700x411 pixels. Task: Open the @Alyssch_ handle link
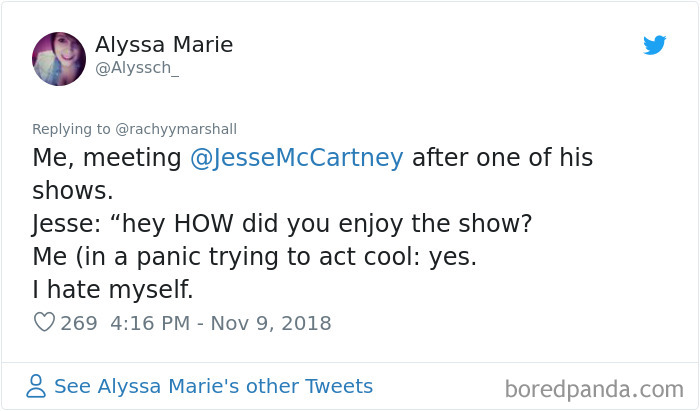pos(136,69)
